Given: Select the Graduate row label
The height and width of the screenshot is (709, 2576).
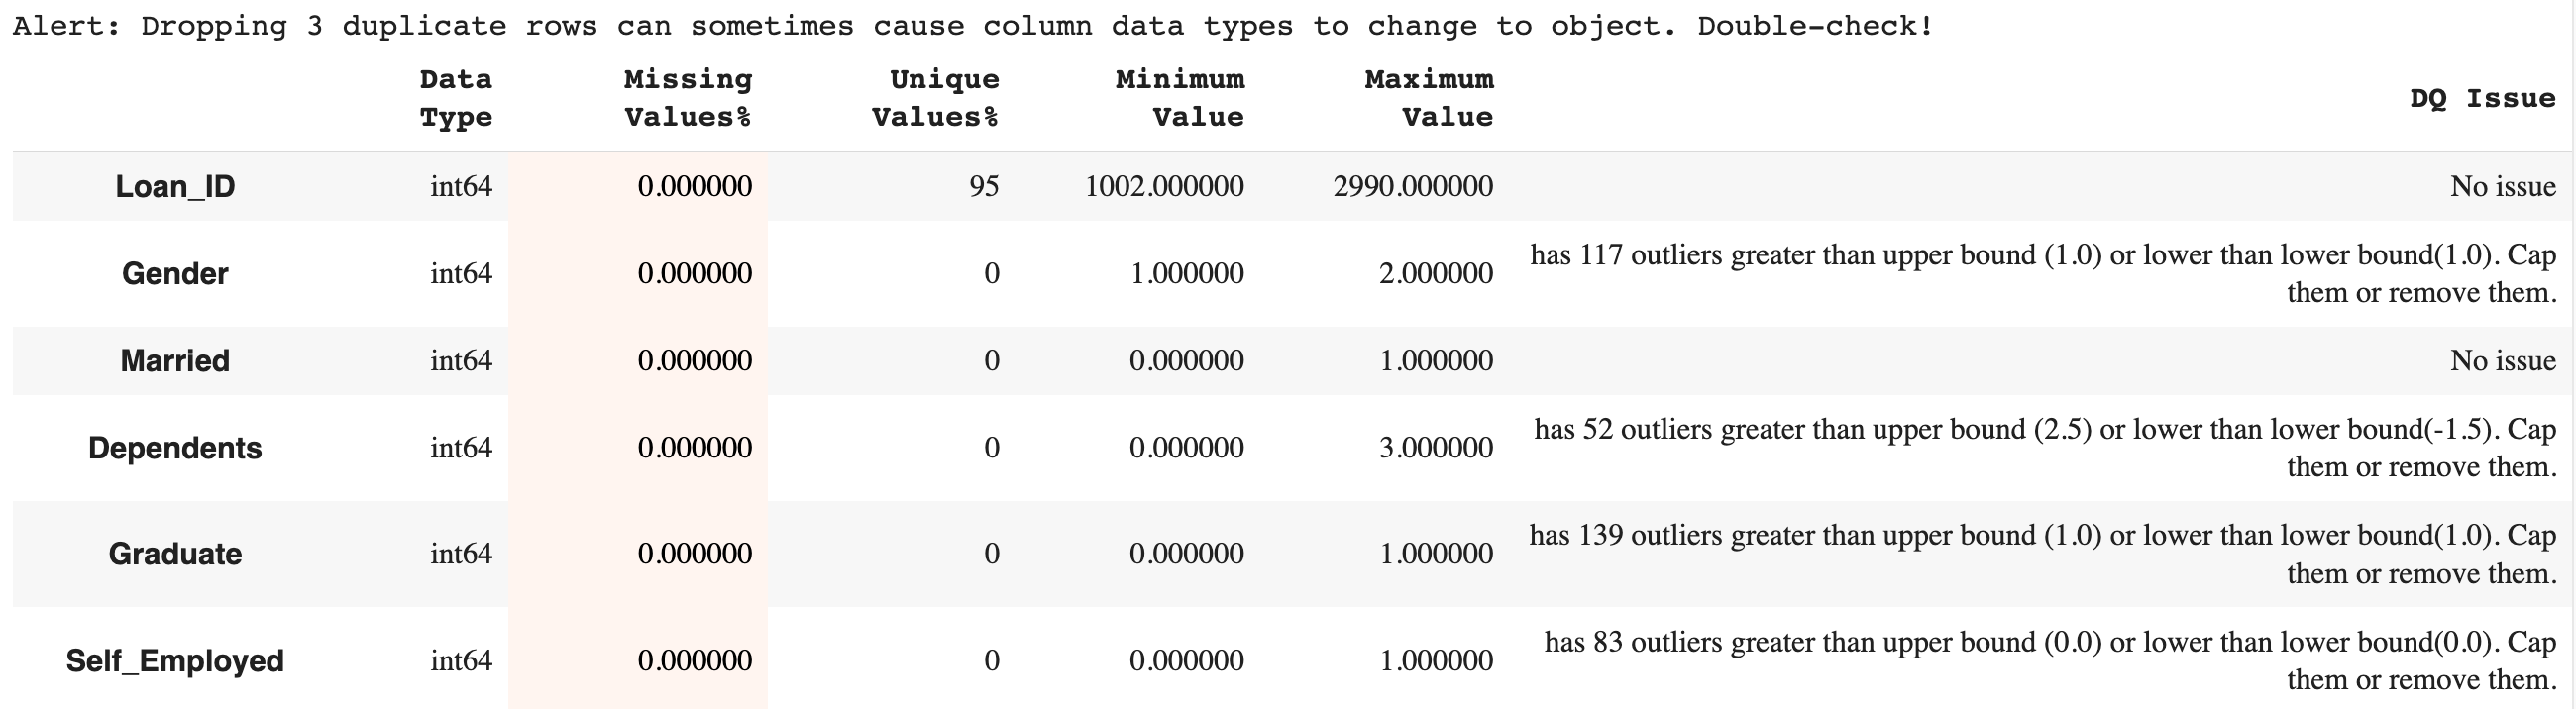Looking at the screenshot, I should pyautogui.click(x=175, y=554).
